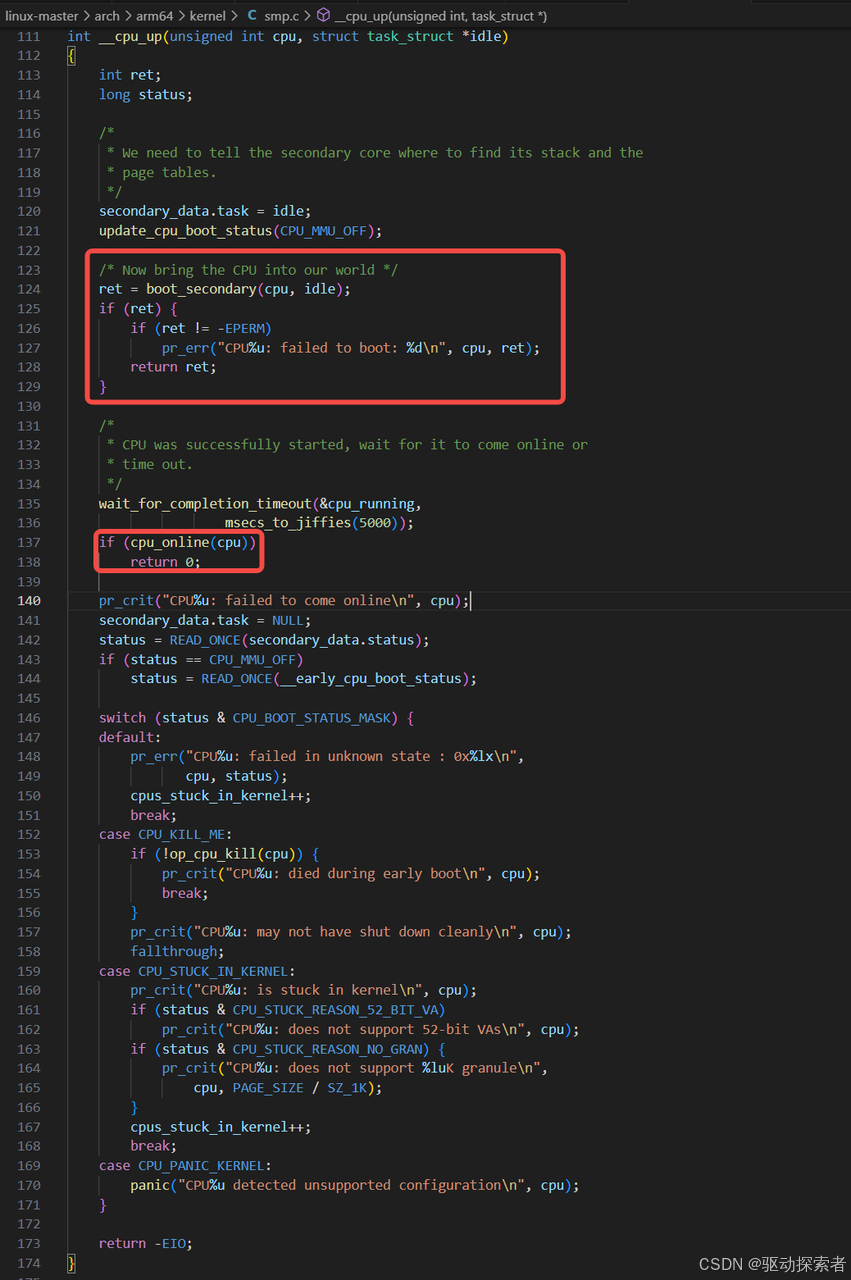
Task: Click the 'return -EIO;' statement
Action: [146, 1243]
